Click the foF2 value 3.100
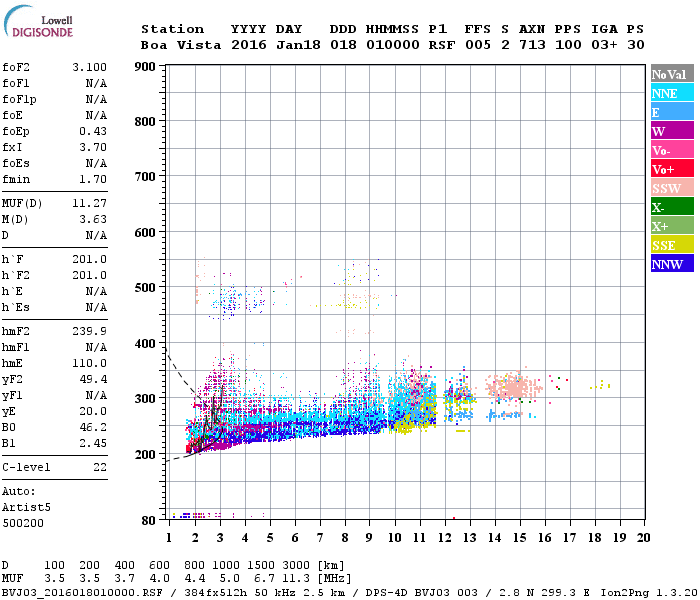The height and width of the screenshot is (600, 700). (89, 67)
